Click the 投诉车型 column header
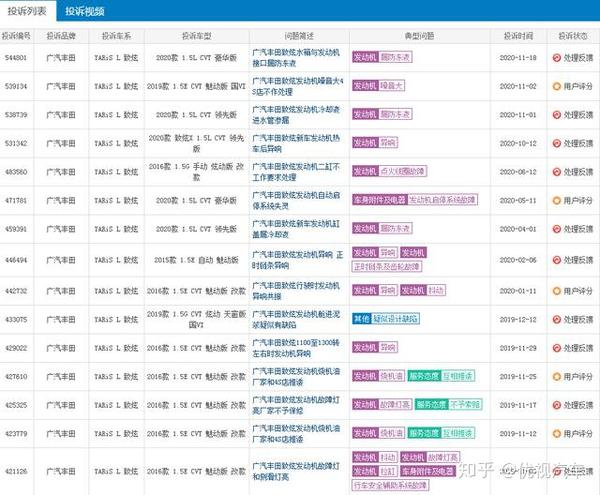Viewport: 600px width, 495px height. tap(196, 36)
